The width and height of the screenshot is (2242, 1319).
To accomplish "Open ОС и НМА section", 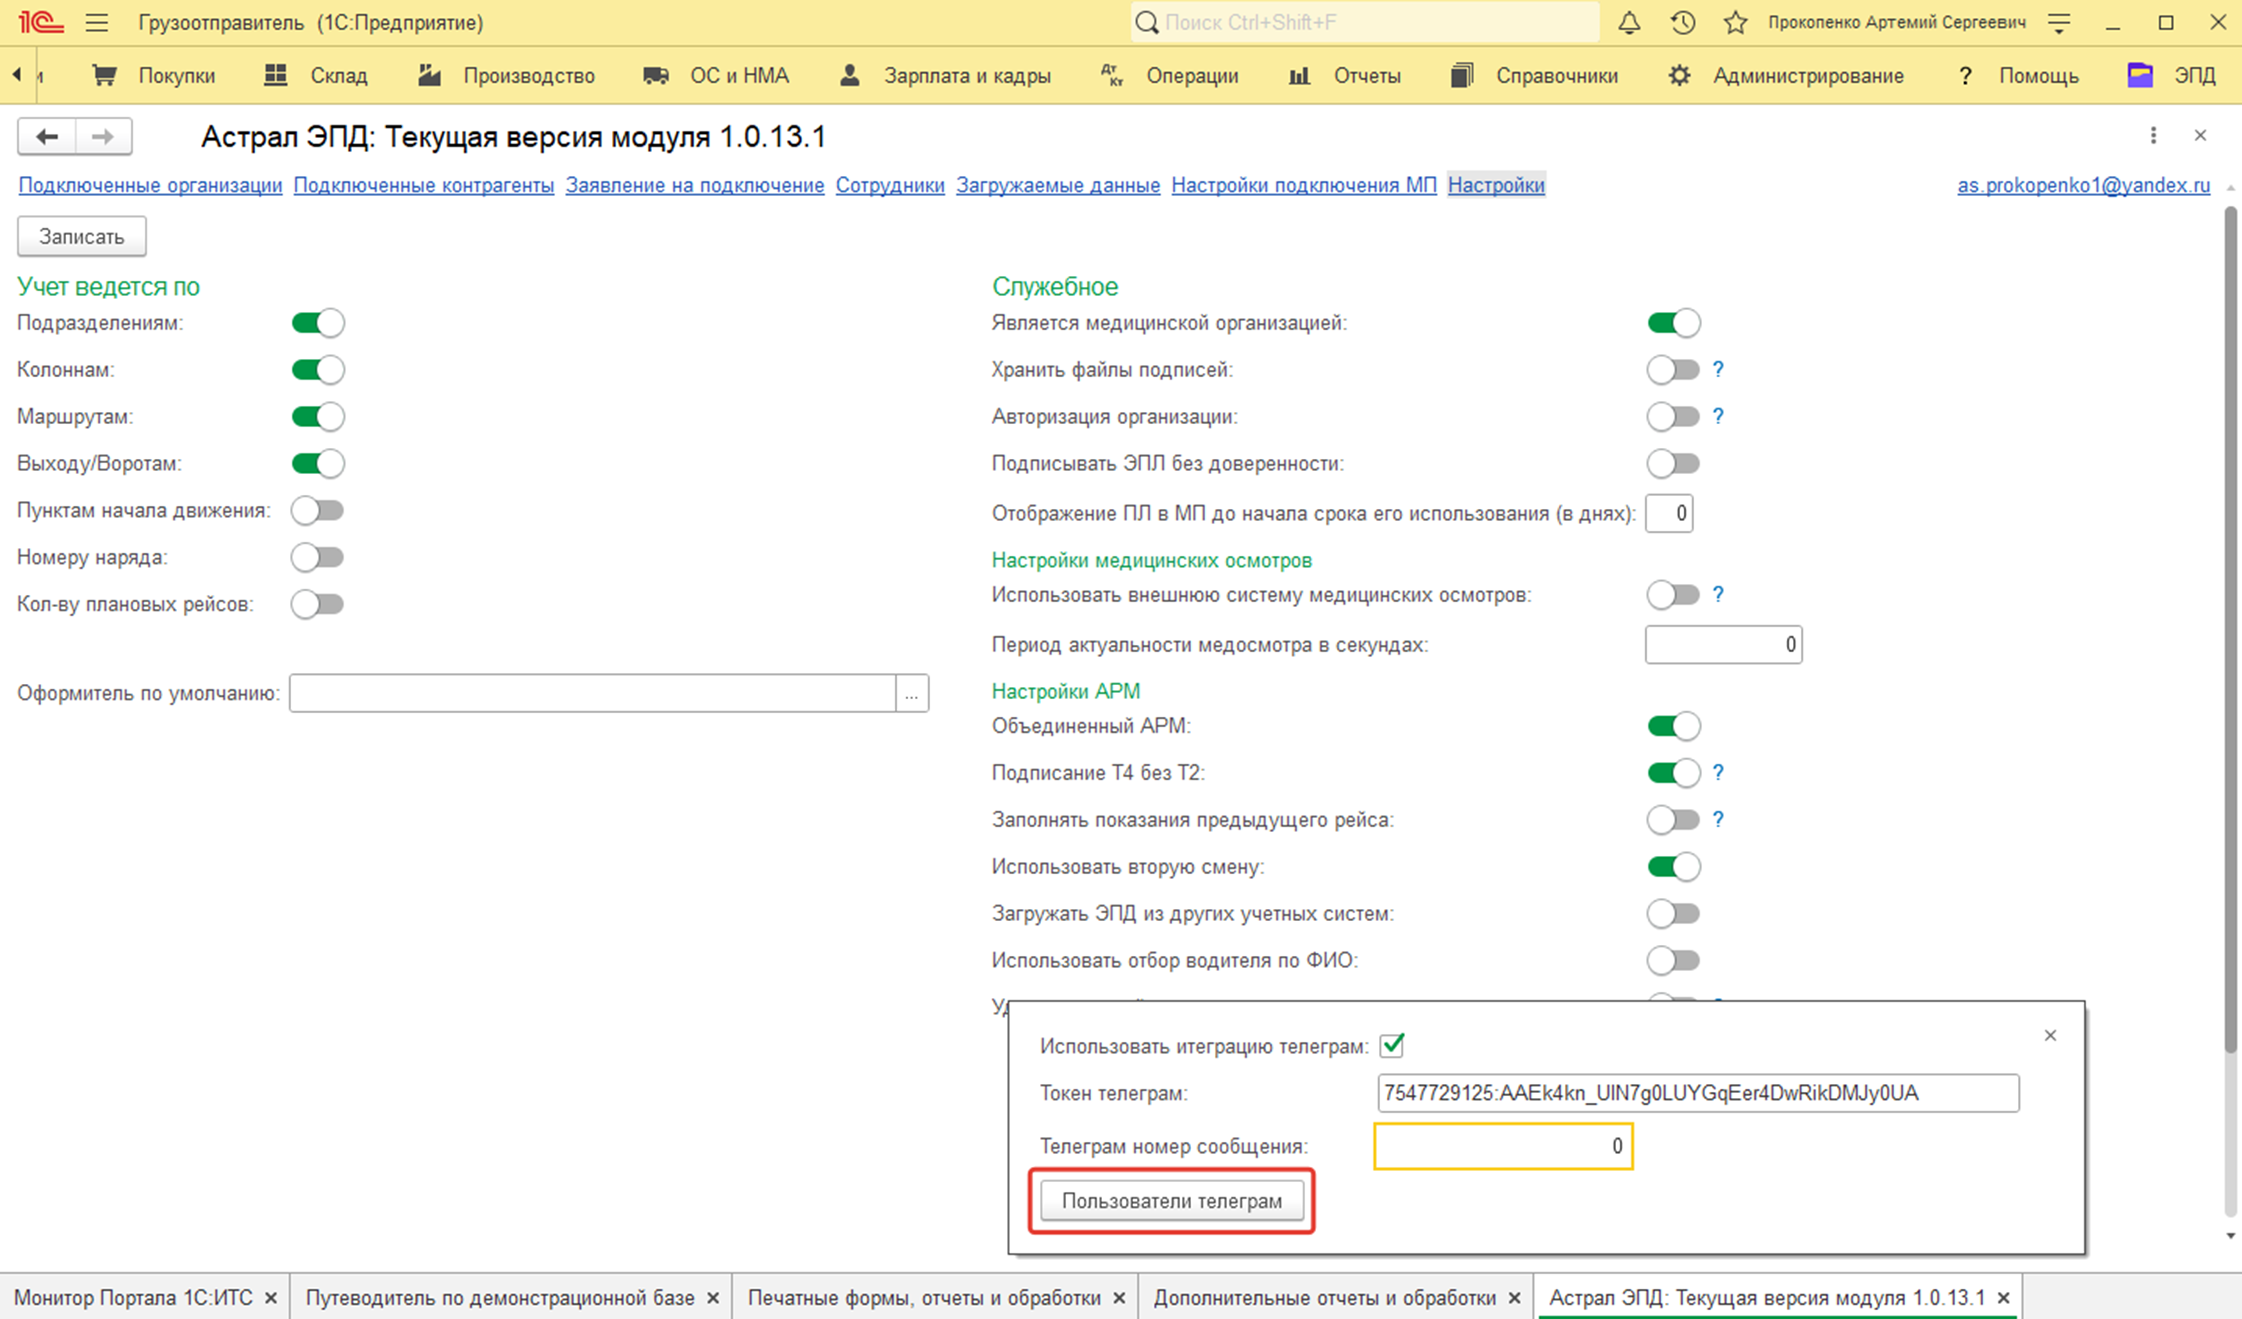I will tap(716, 75).
